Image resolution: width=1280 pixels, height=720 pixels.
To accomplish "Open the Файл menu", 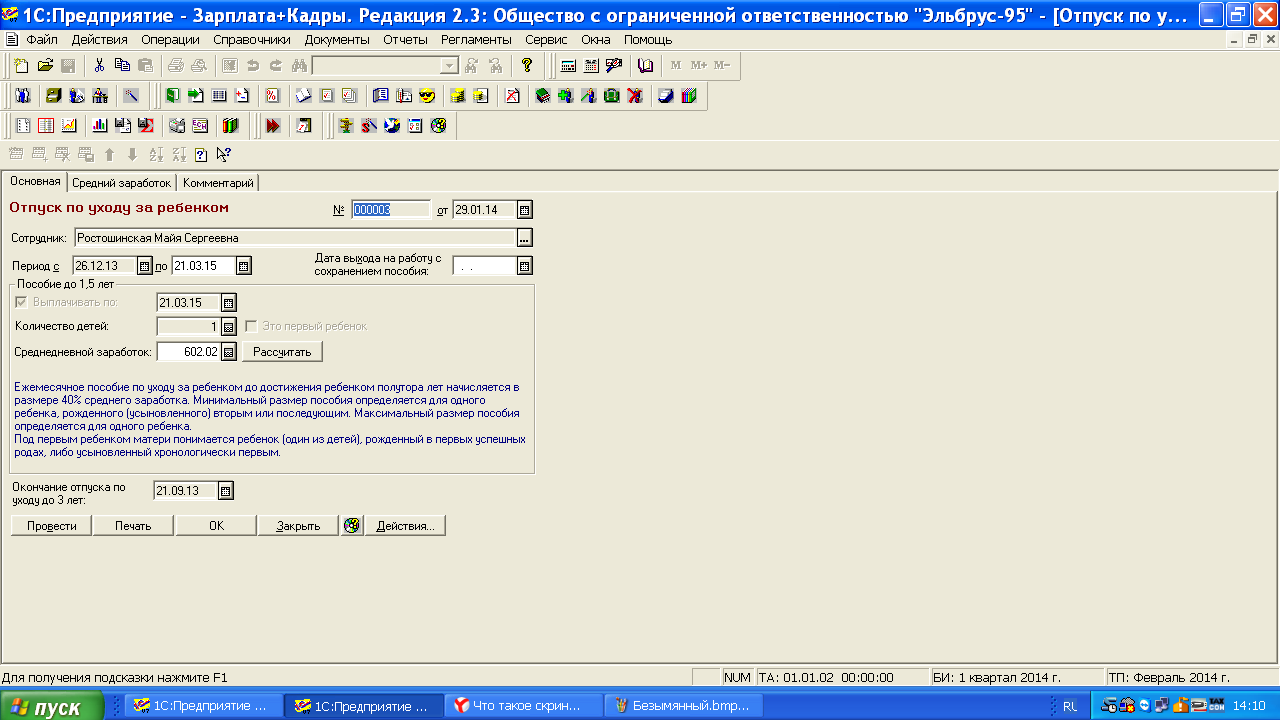I will pyautogui.click(x=42, y=40).
